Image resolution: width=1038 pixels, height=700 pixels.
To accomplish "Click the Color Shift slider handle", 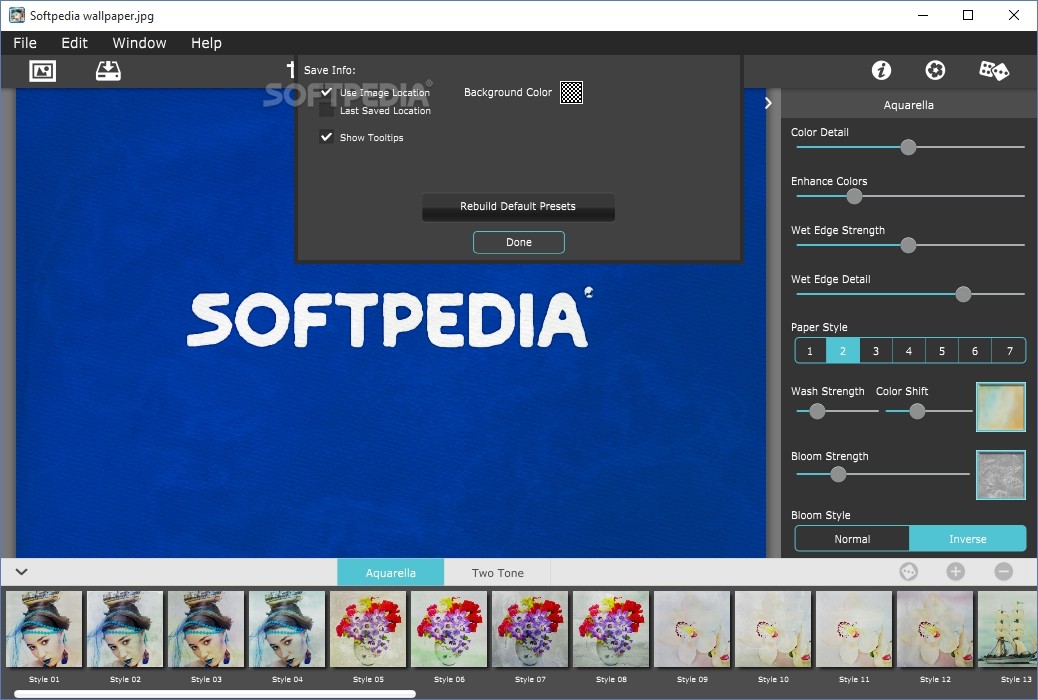I will pyautogui.click(x=917, y=411).
